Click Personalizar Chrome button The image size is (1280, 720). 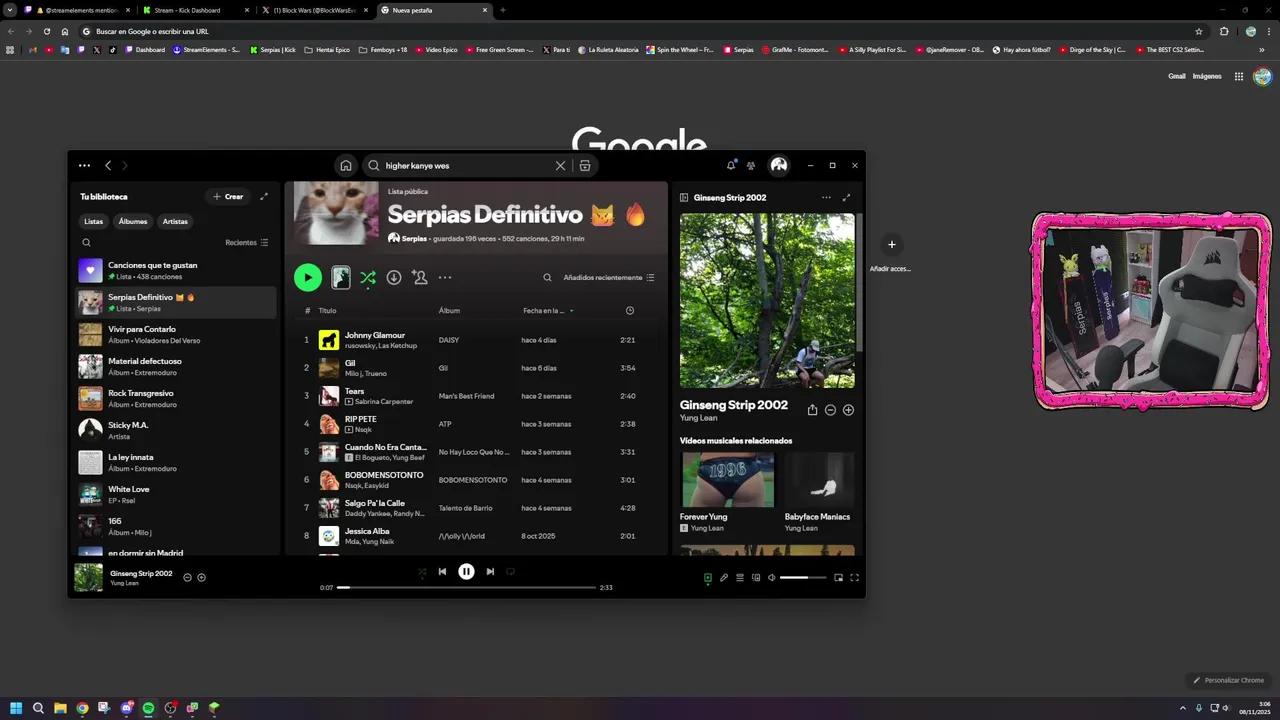coord(1229,680)
